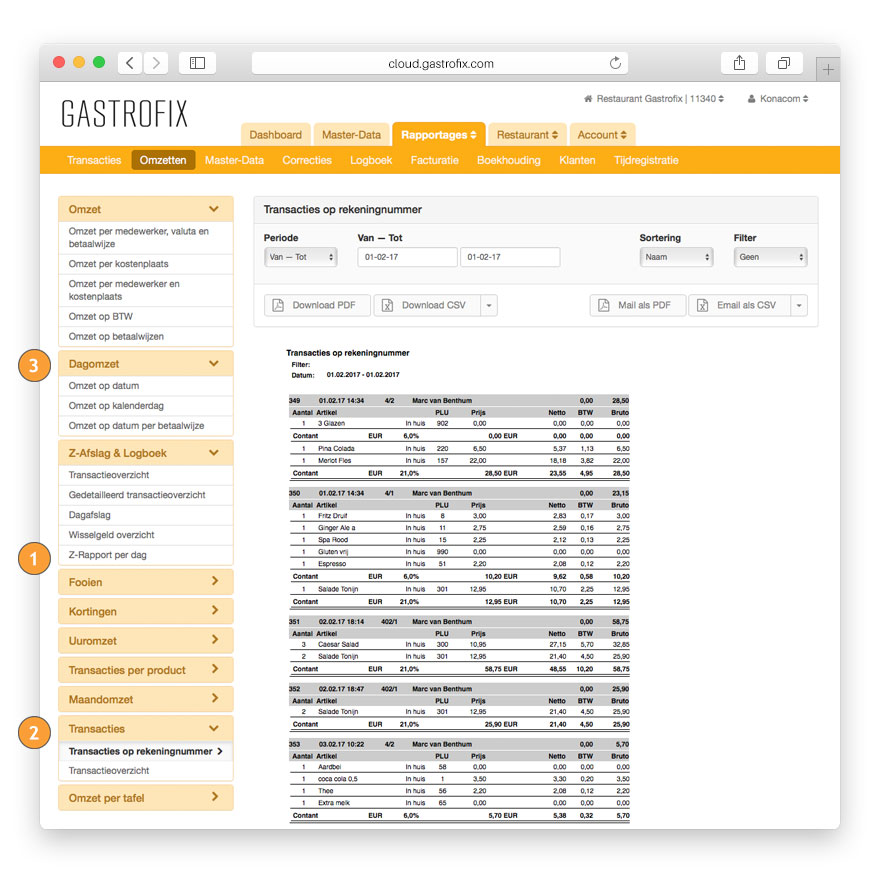
Task: Expand the Maandomzet section
Action: 145,699
